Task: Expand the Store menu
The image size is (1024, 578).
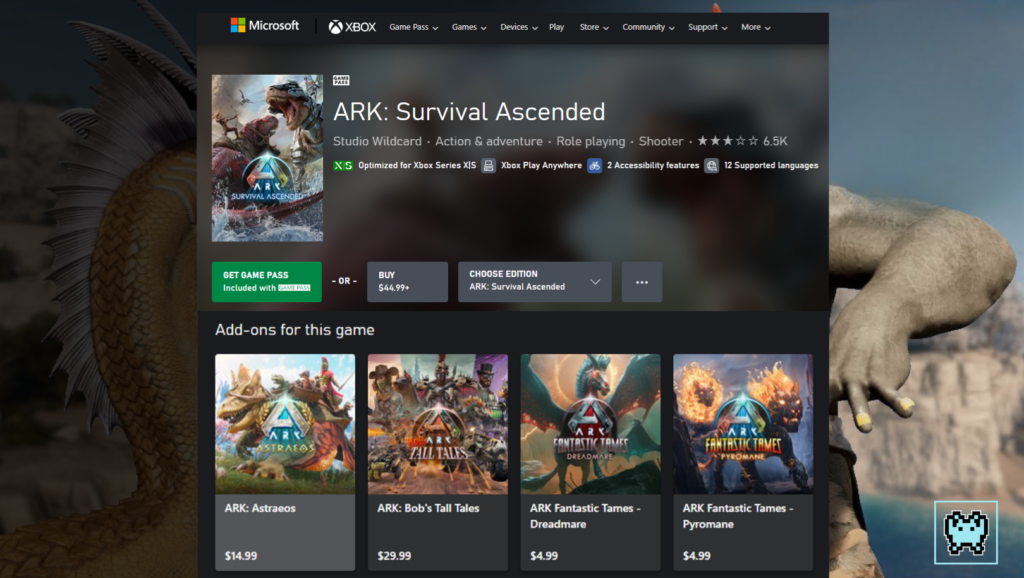Action: coord(594,27)
